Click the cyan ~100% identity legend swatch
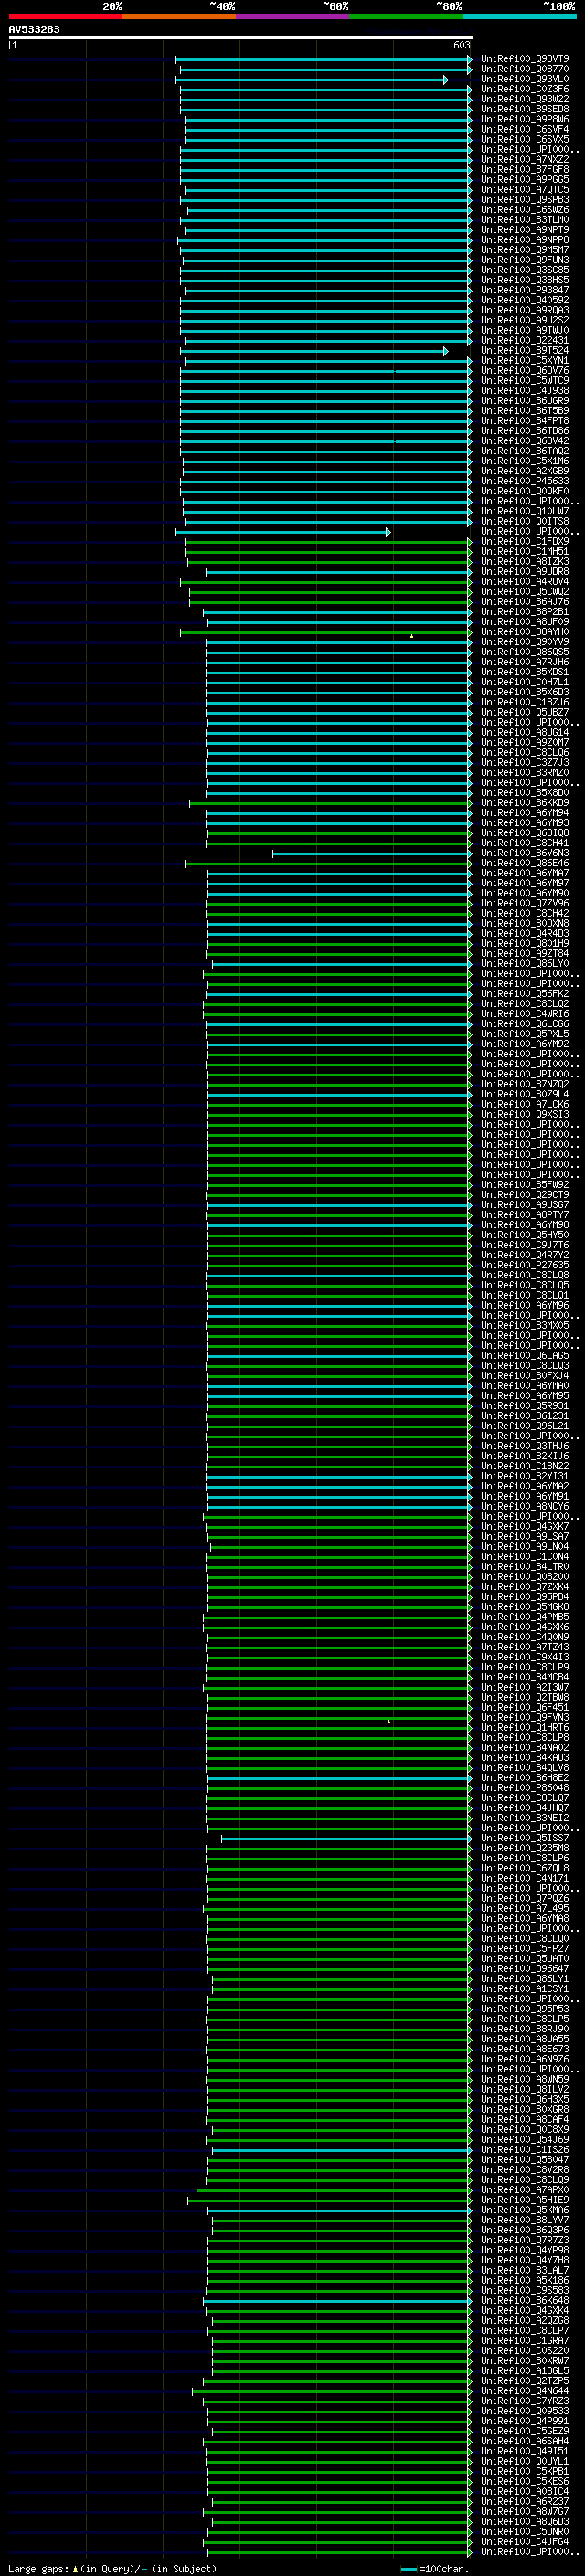Image resolution: width=585 pixels, height=2576 pixels. pyautogui.click(x=519, y=16)
